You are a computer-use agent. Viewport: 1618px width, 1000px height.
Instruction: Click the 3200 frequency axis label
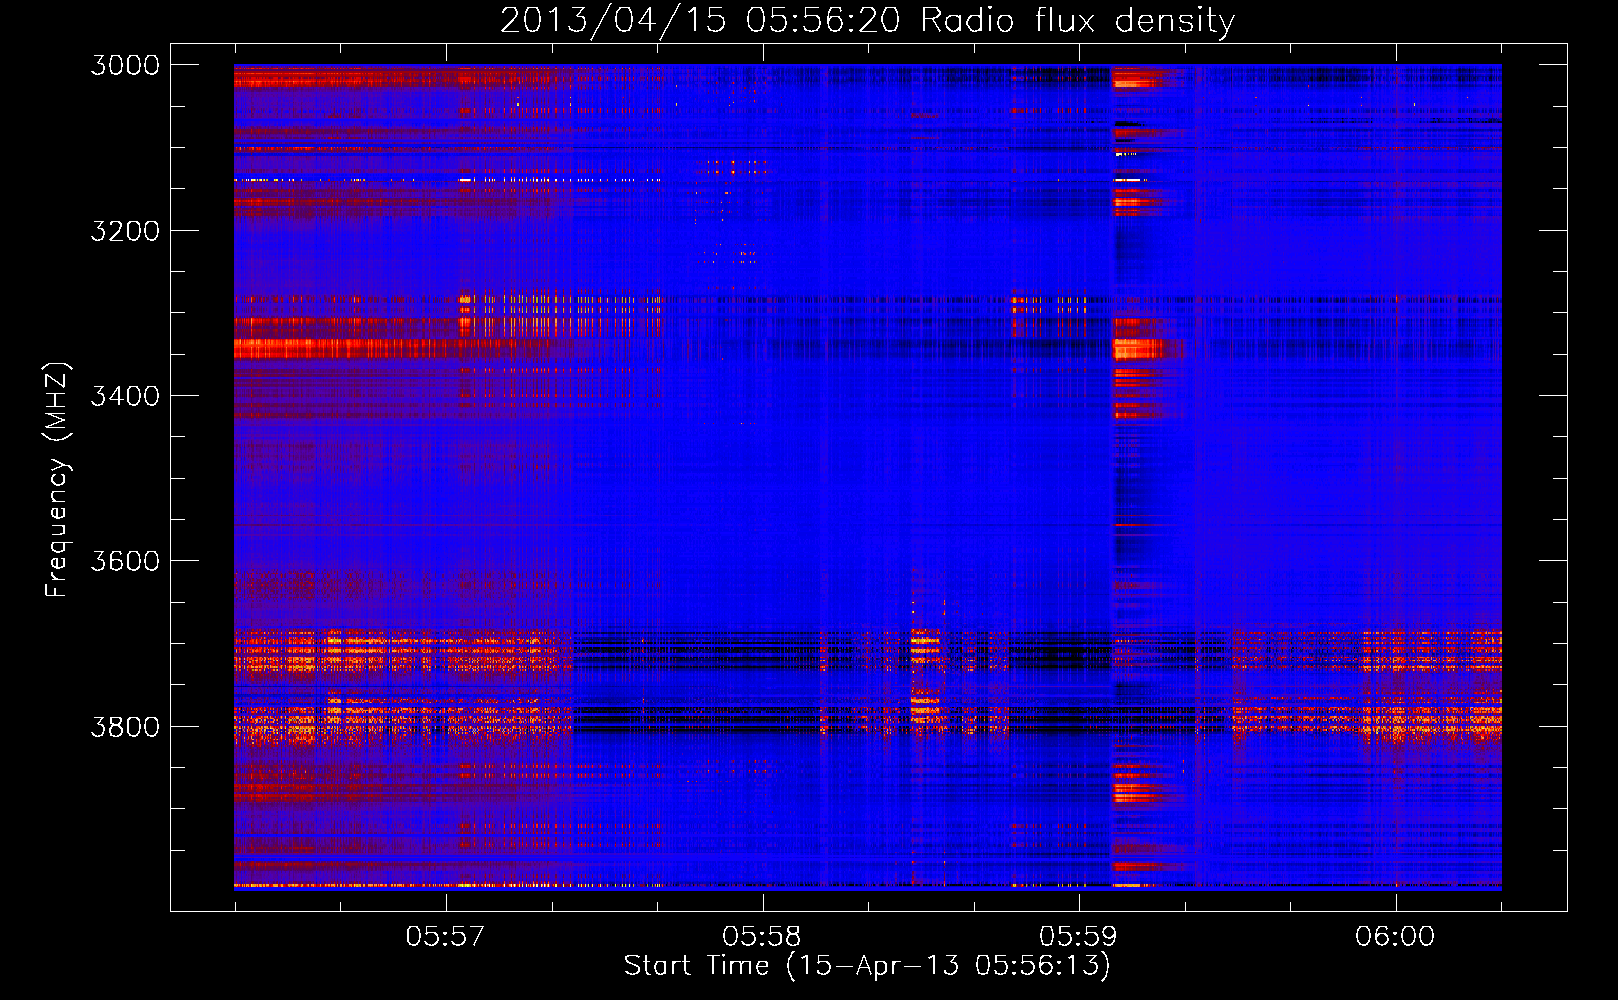pyautogui.click(x=125, y=231)
